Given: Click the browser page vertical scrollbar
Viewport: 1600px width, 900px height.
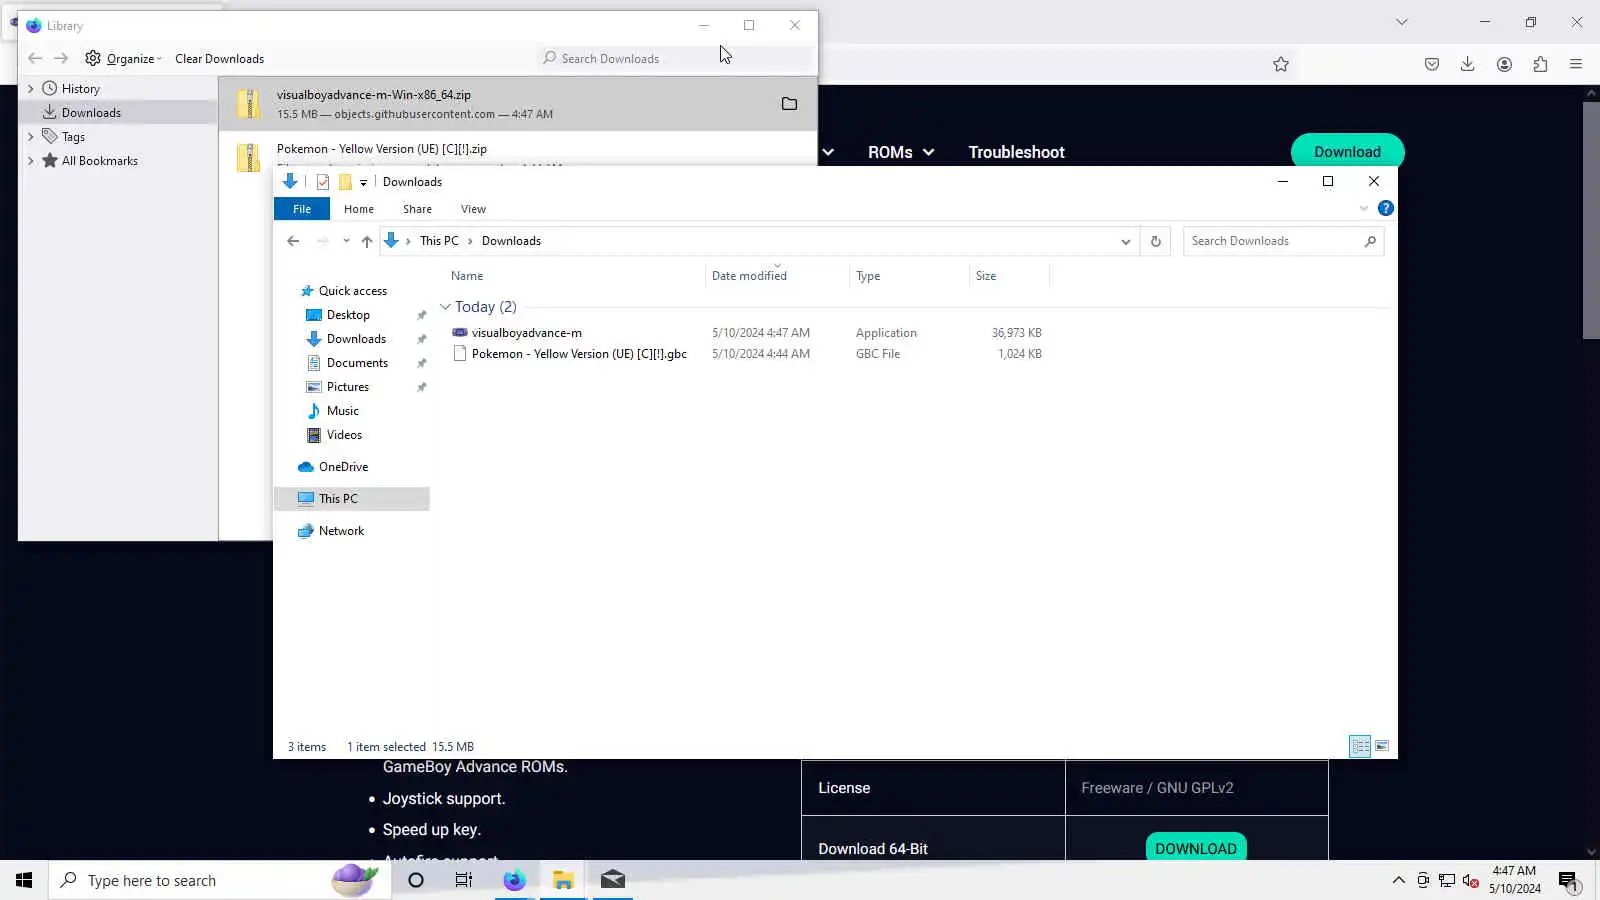Looking at the screenshot, I should (x=1591, y=220).
